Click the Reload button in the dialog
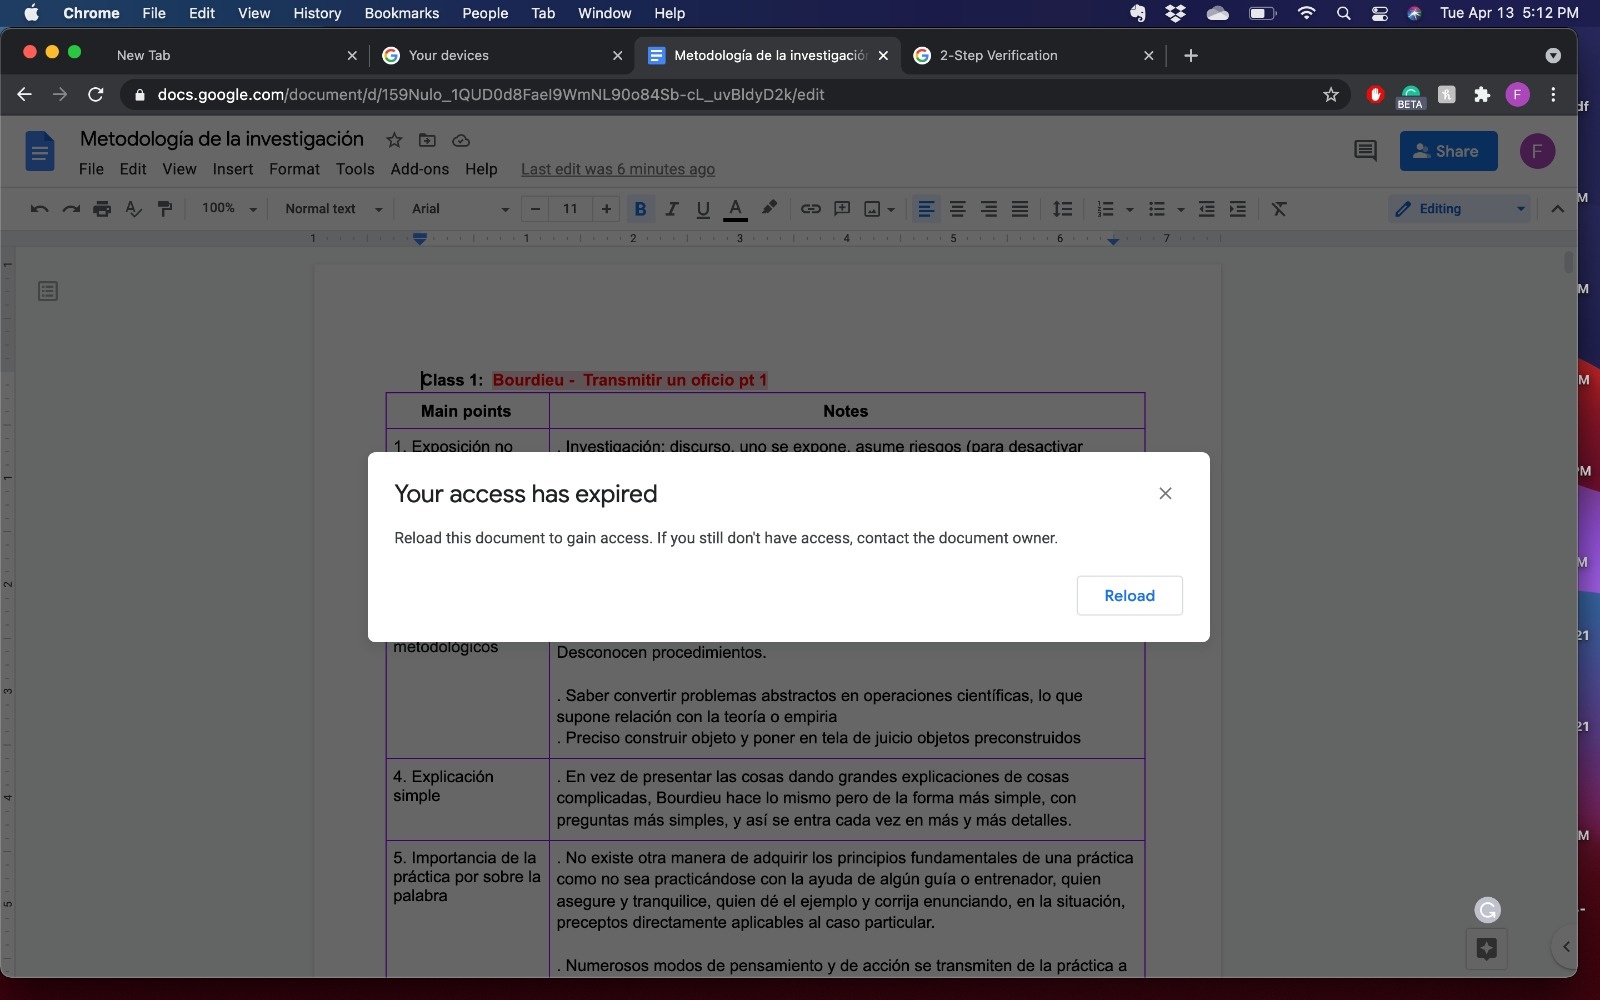 (x=1130, y=595)
